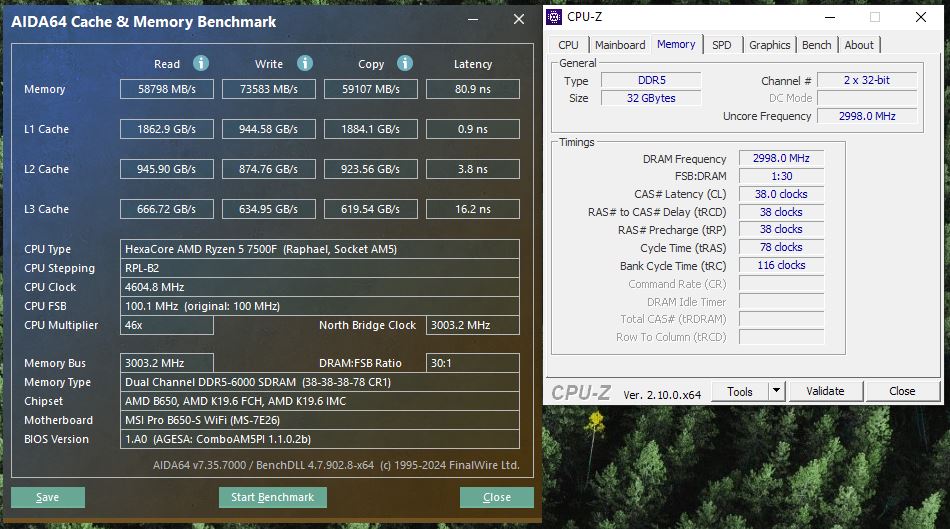The width and height of the screenshot is (950, 529).
Task: Switch to the CPU tab in CPU-Z
Action: point(568,45)
